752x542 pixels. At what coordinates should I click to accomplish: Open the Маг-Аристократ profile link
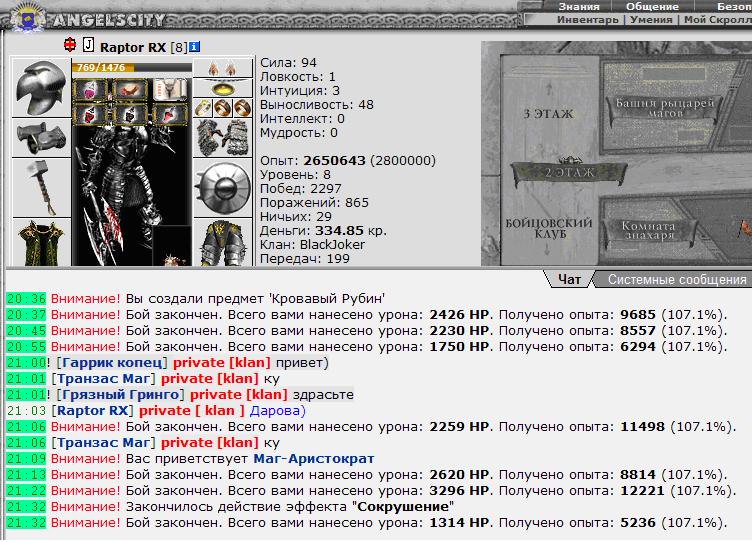coord(314,459)
